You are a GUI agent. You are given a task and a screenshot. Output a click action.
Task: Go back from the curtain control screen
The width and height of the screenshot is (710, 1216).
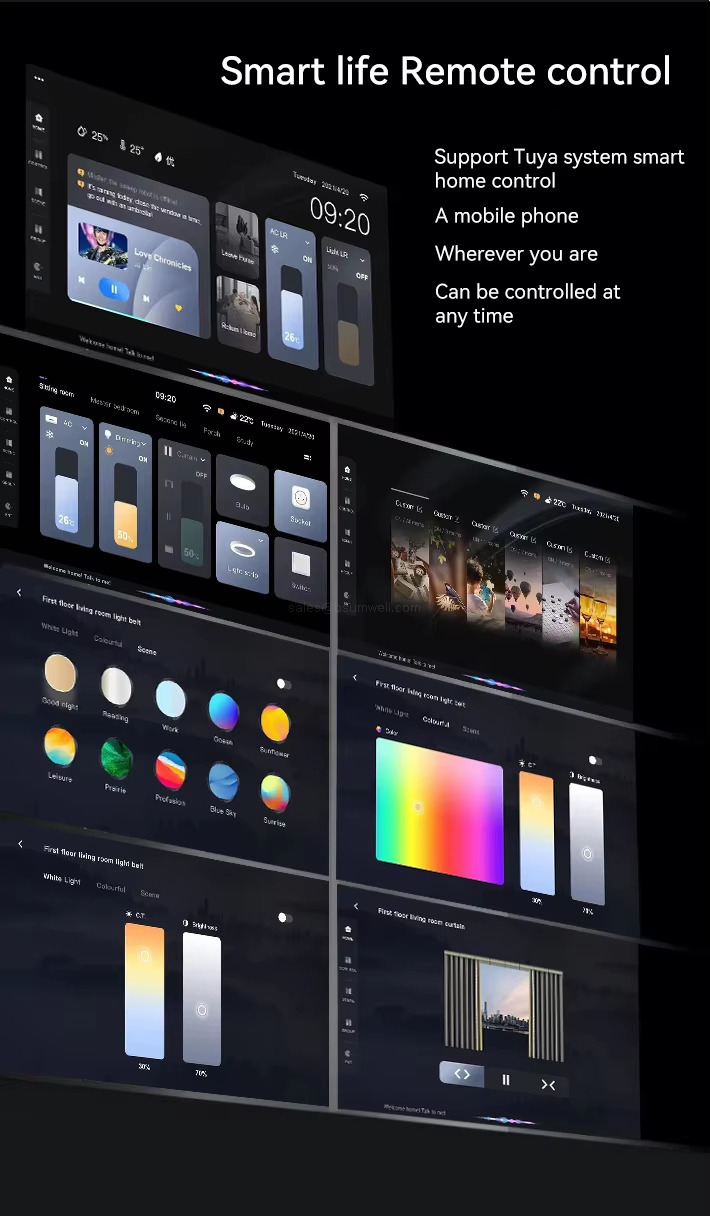coord(355,906)
